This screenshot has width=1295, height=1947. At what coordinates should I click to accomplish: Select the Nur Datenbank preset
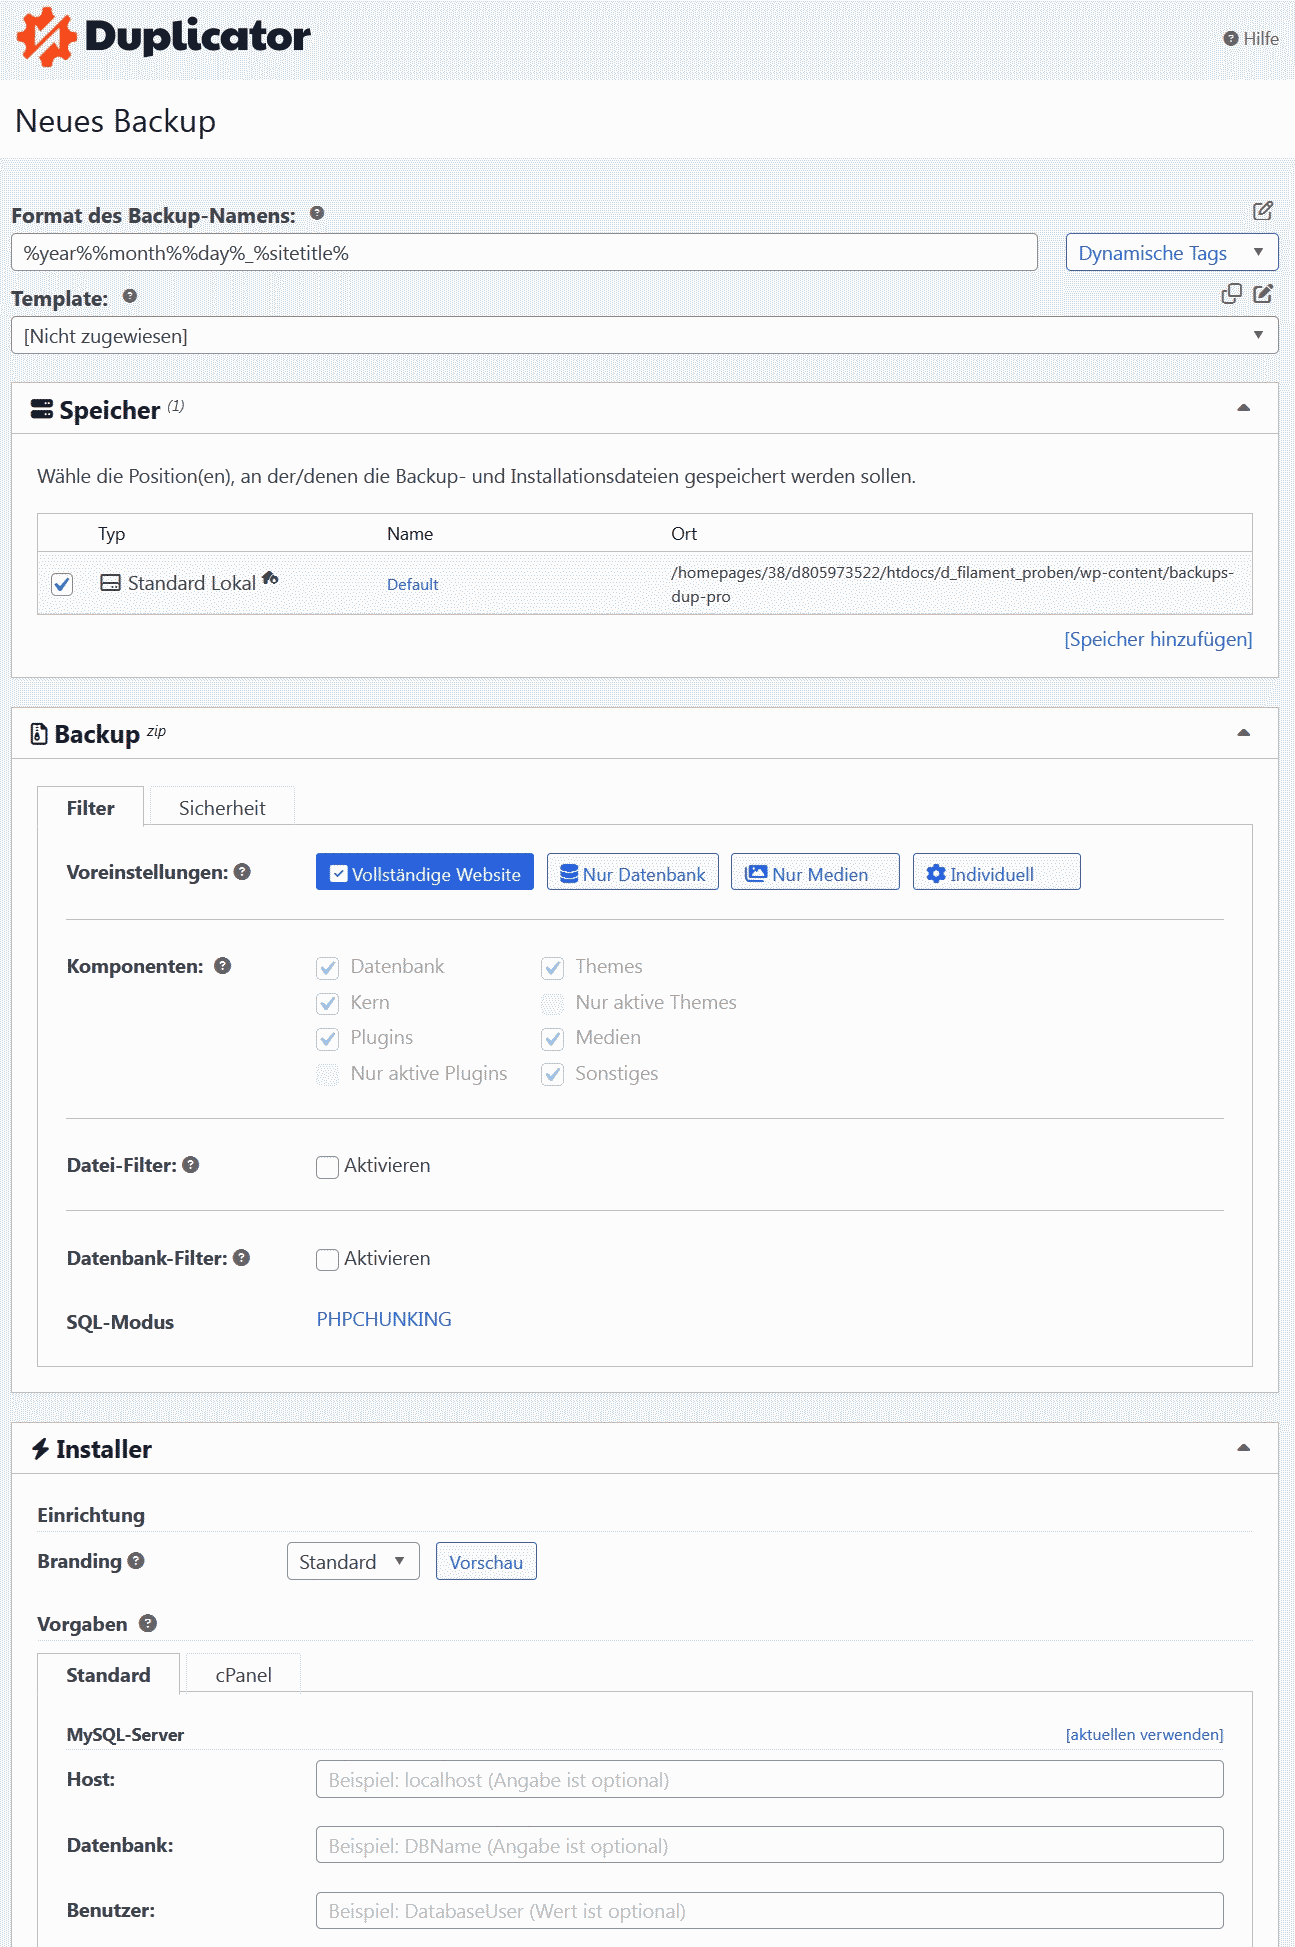(632, 873)
